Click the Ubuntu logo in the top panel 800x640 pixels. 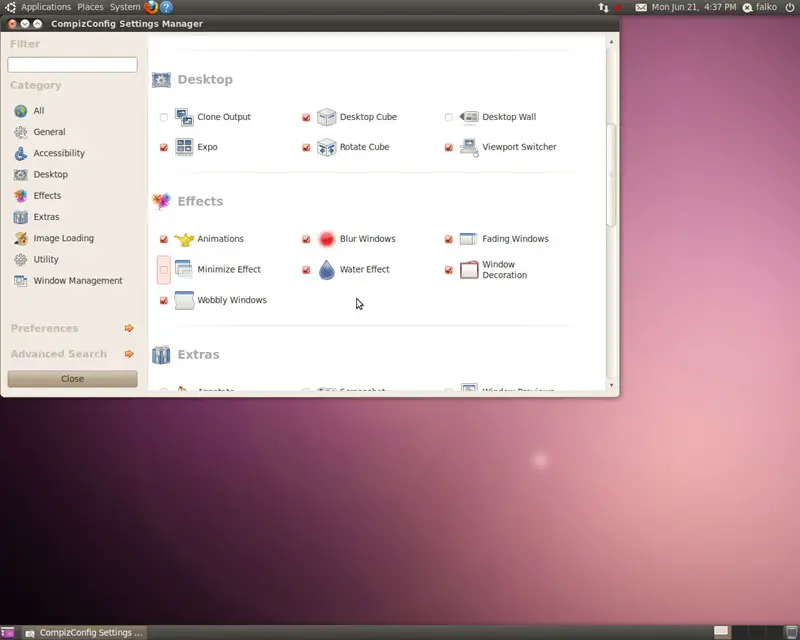click(10, 7)
